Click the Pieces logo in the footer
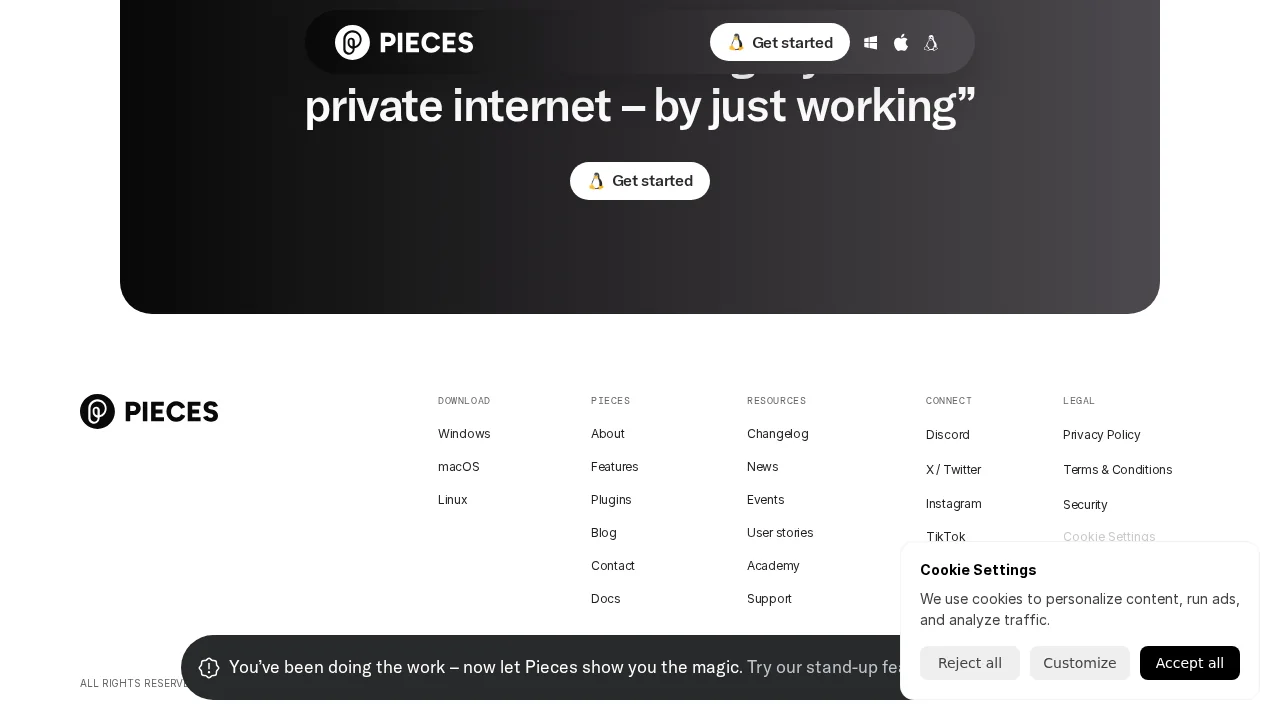The height and width of the screenshot is (720, 1280). [x=148, y=411]
